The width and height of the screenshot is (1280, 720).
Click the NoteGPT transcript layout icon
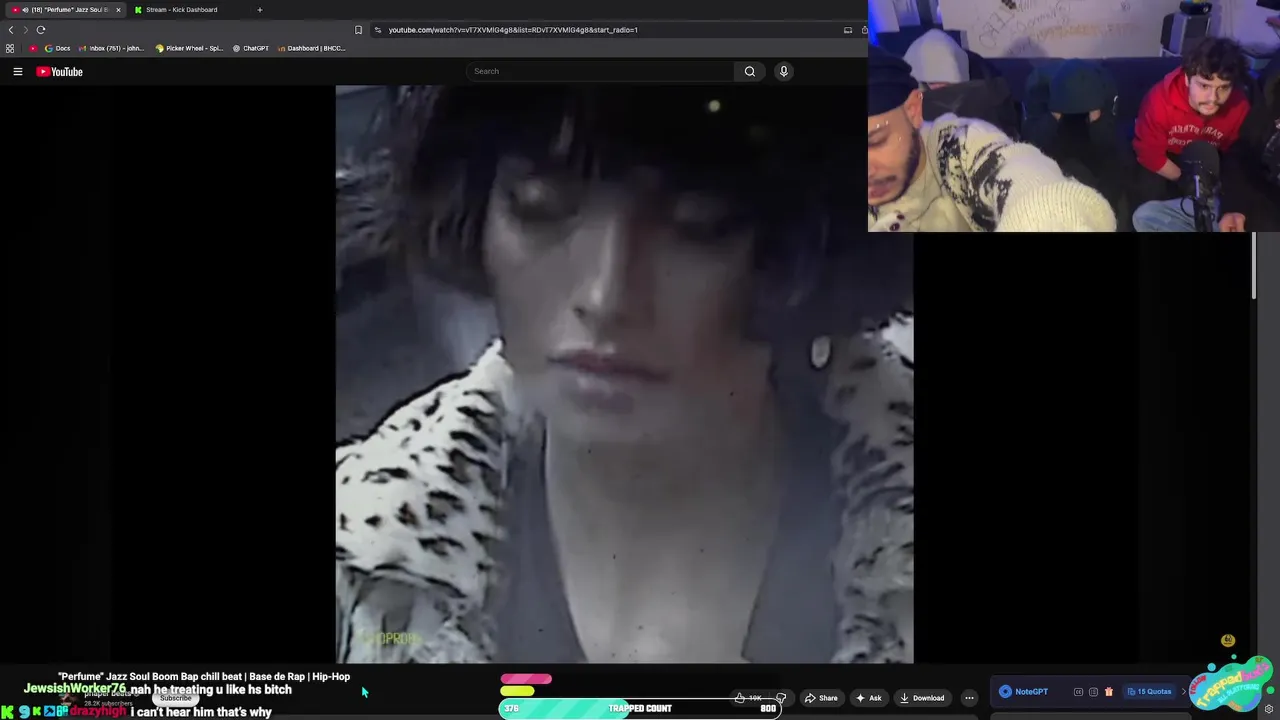tap(1093, 692)
